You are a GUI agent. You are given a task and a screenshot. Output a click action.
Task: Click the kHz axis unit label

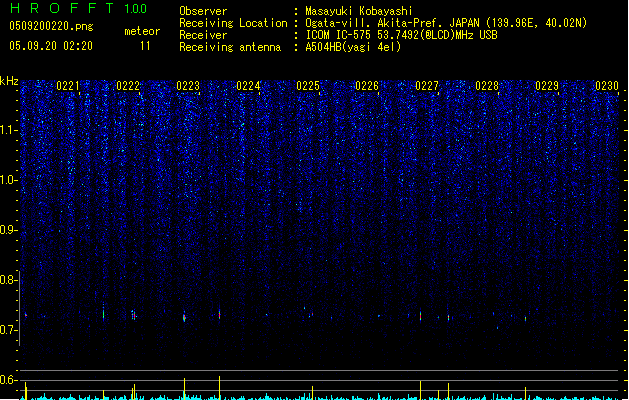[9, 81]
